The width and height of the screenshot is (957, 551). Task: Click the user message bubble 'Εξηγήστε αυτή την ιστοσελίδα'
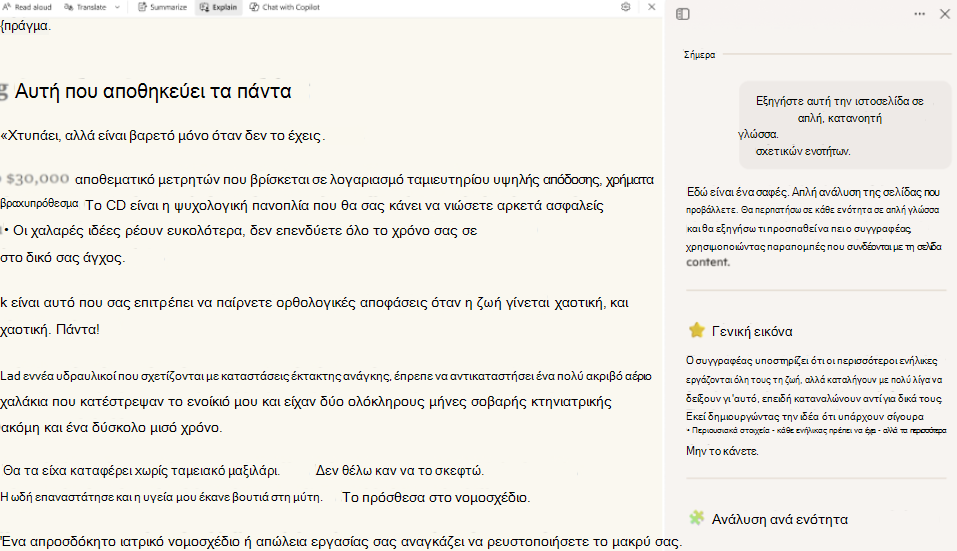tap(845, 126)
